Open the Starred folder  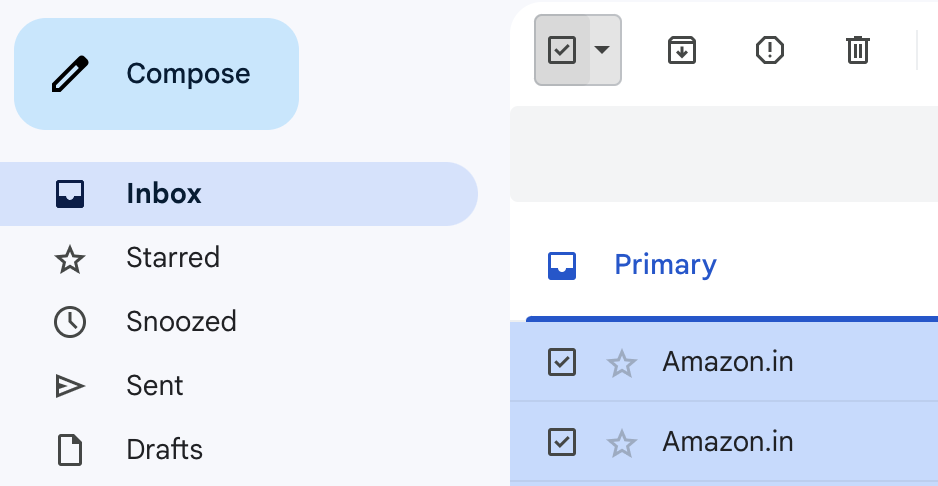pos(173,257)
